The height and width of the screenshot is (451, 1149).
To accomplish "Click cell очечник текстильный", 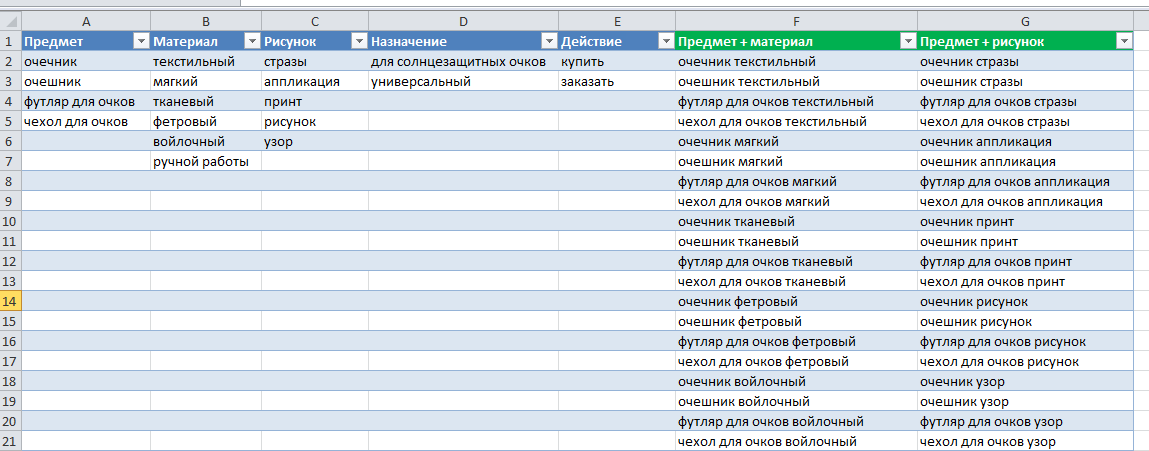I will (x=796, y=62).
